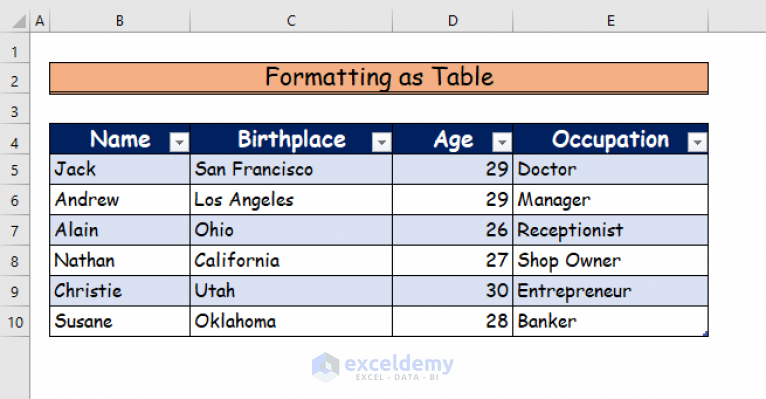This screenshot has height=399, width=766.
Task: Open the Birthplace column filter dropdown
Action: pos(382,142)
